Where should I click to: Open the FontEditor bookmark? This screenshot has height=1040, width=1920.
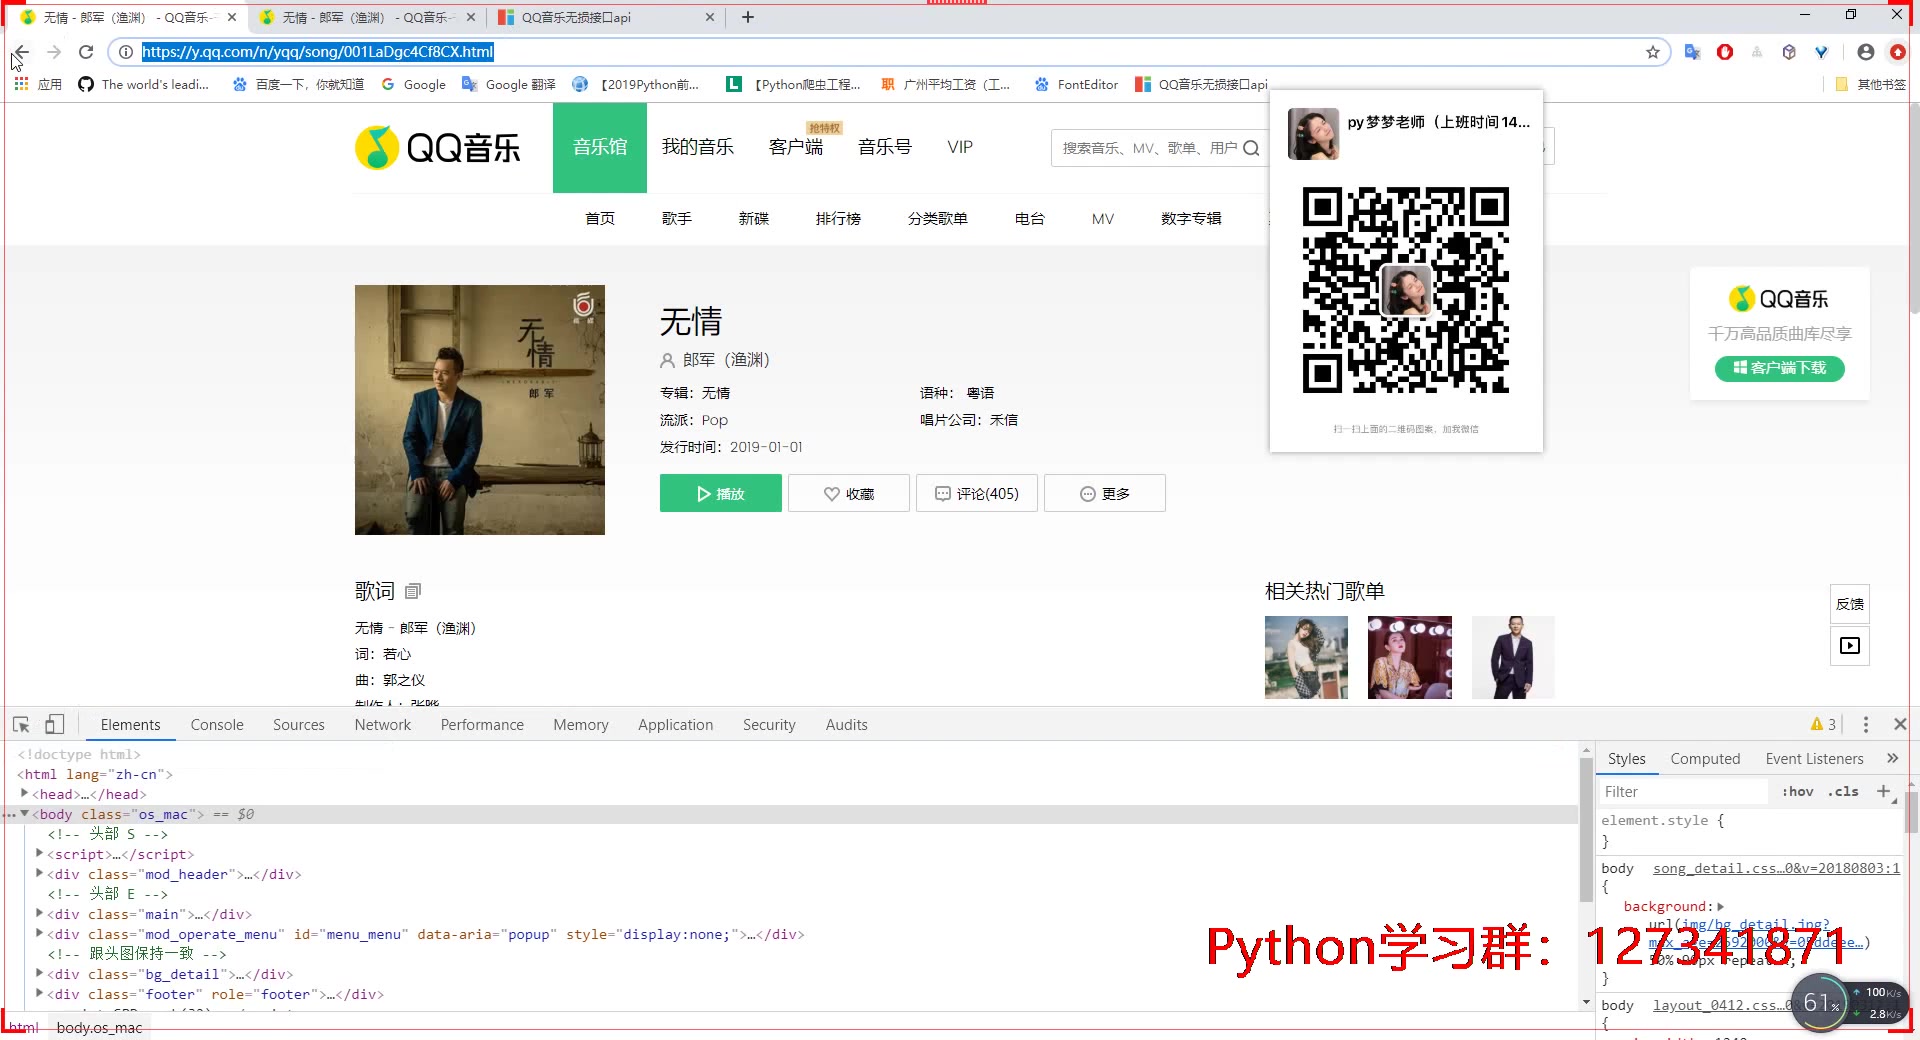point(1077,84)
